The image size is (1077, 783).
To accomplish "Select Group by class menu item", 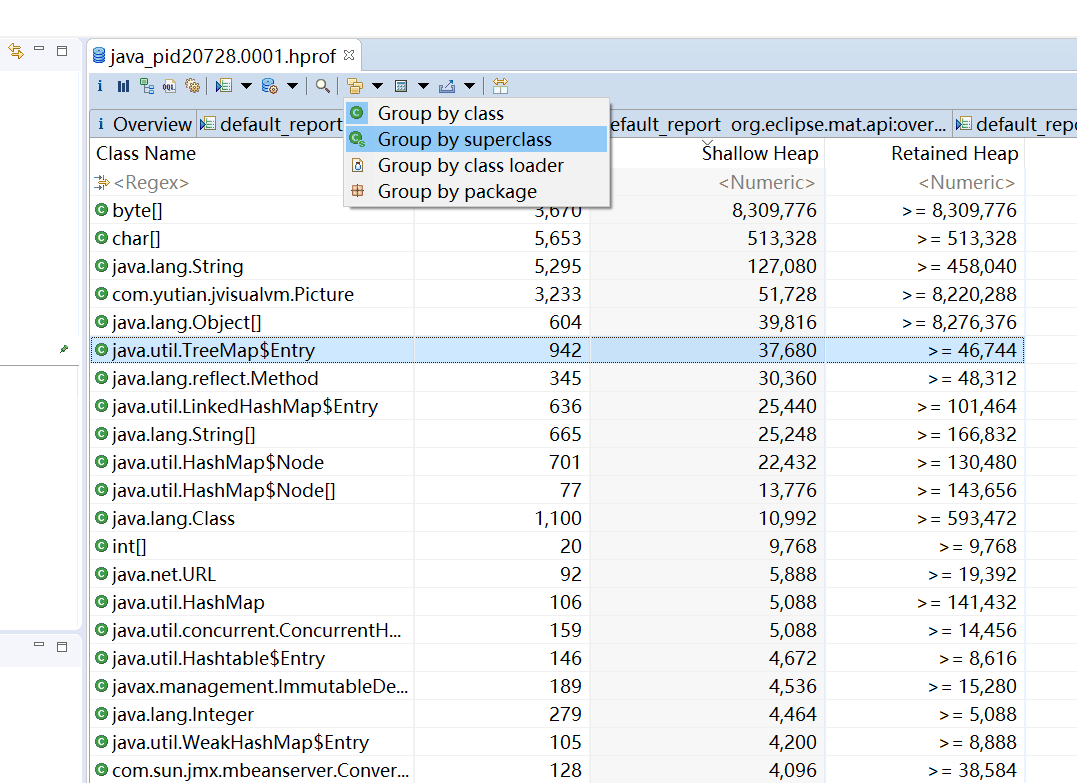I will click(x=440, y=114).
